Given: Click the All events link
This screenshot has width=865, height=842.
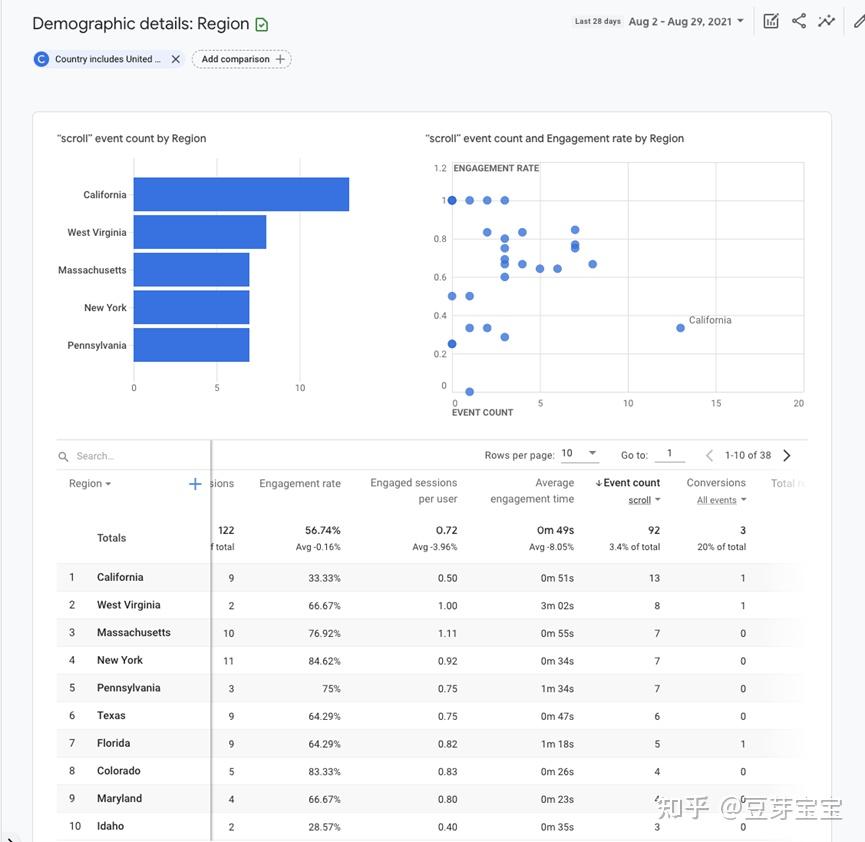Looking at the screenshot, I should pyautogui.click(x=715, y=499).
